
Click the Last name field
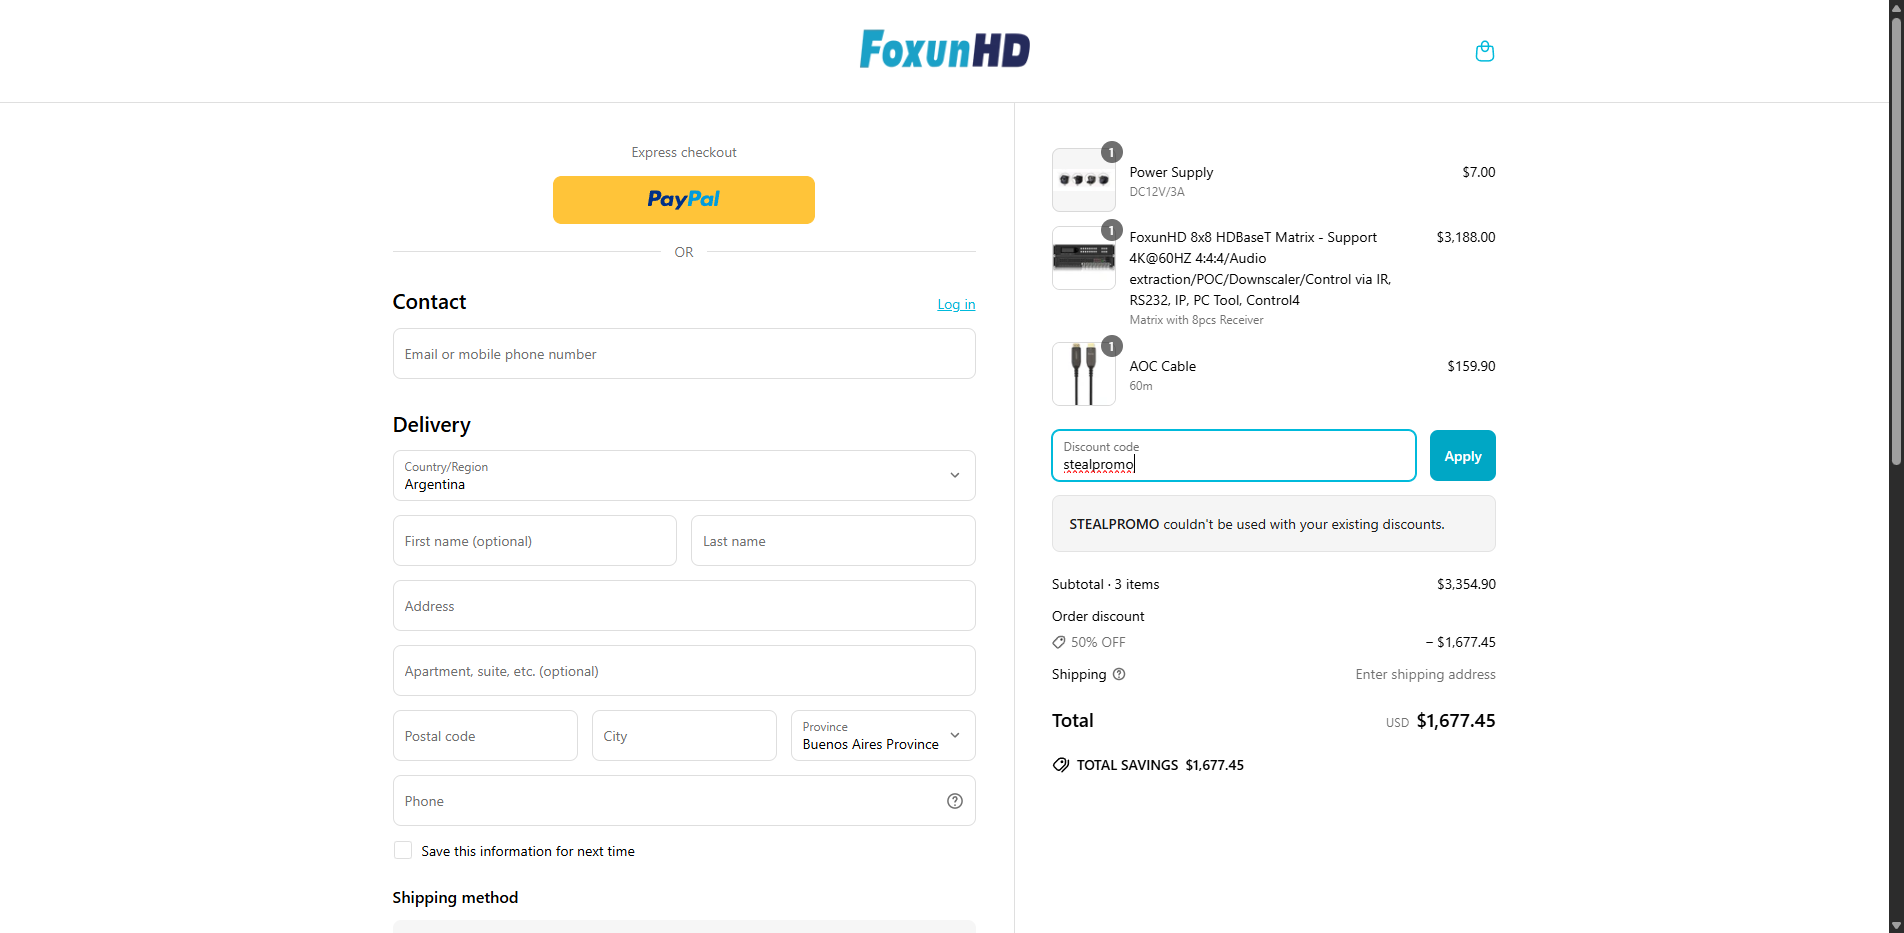click(833, 541)
